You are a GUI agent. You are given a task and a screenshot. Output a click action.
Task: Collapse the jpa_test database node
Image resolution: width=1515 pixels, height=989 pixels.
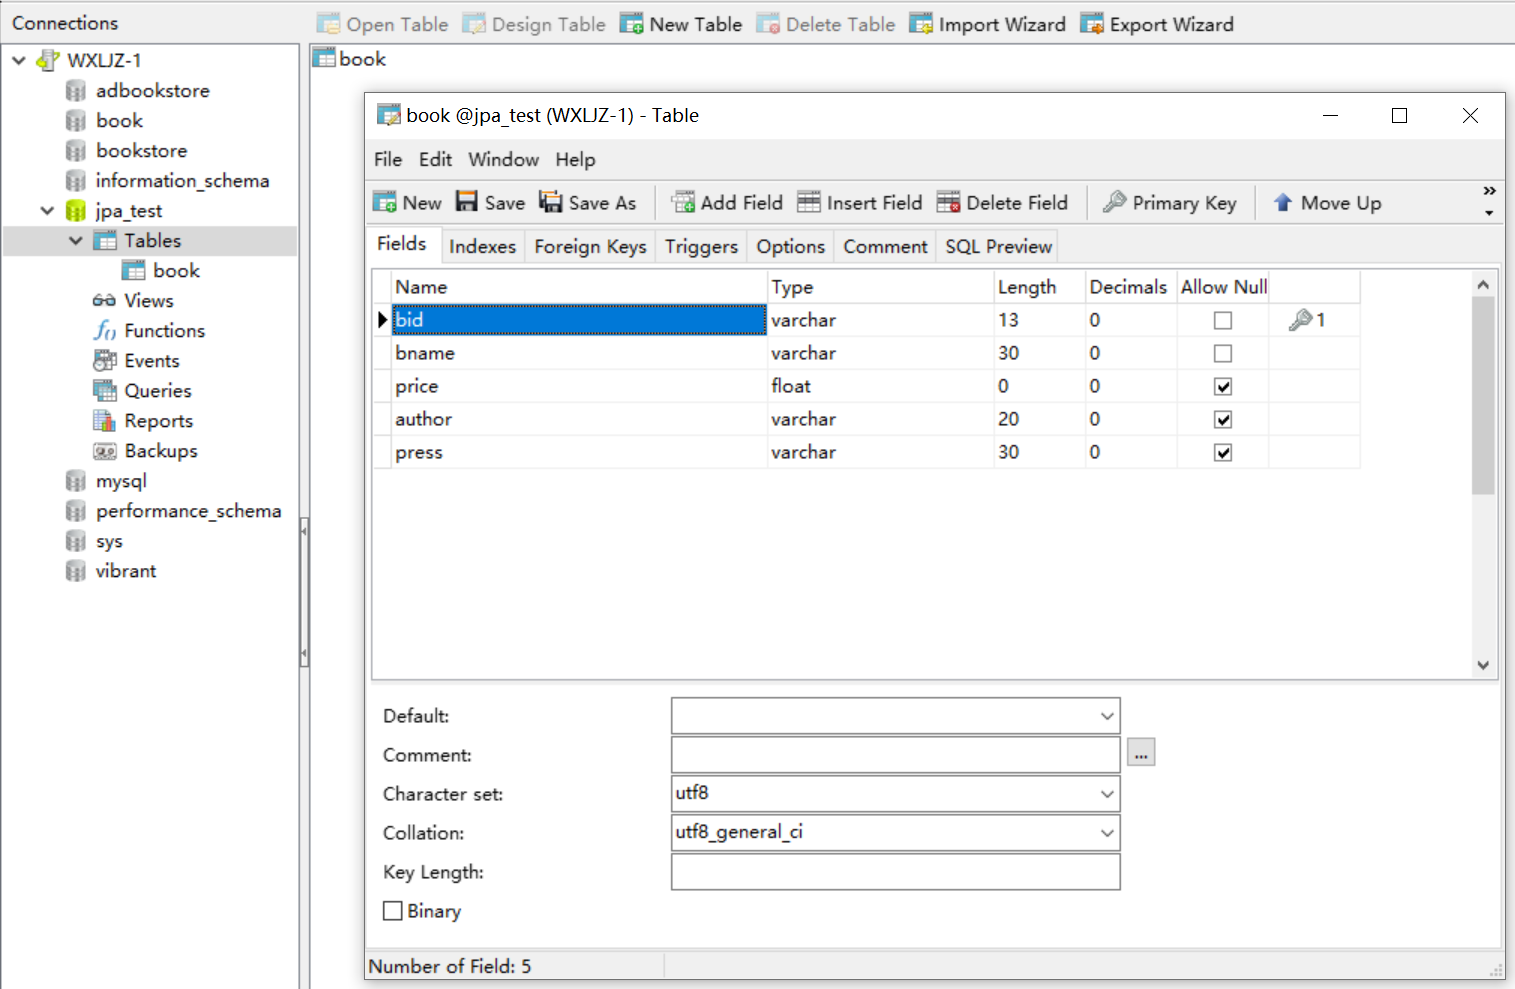[x=47, y=211]
